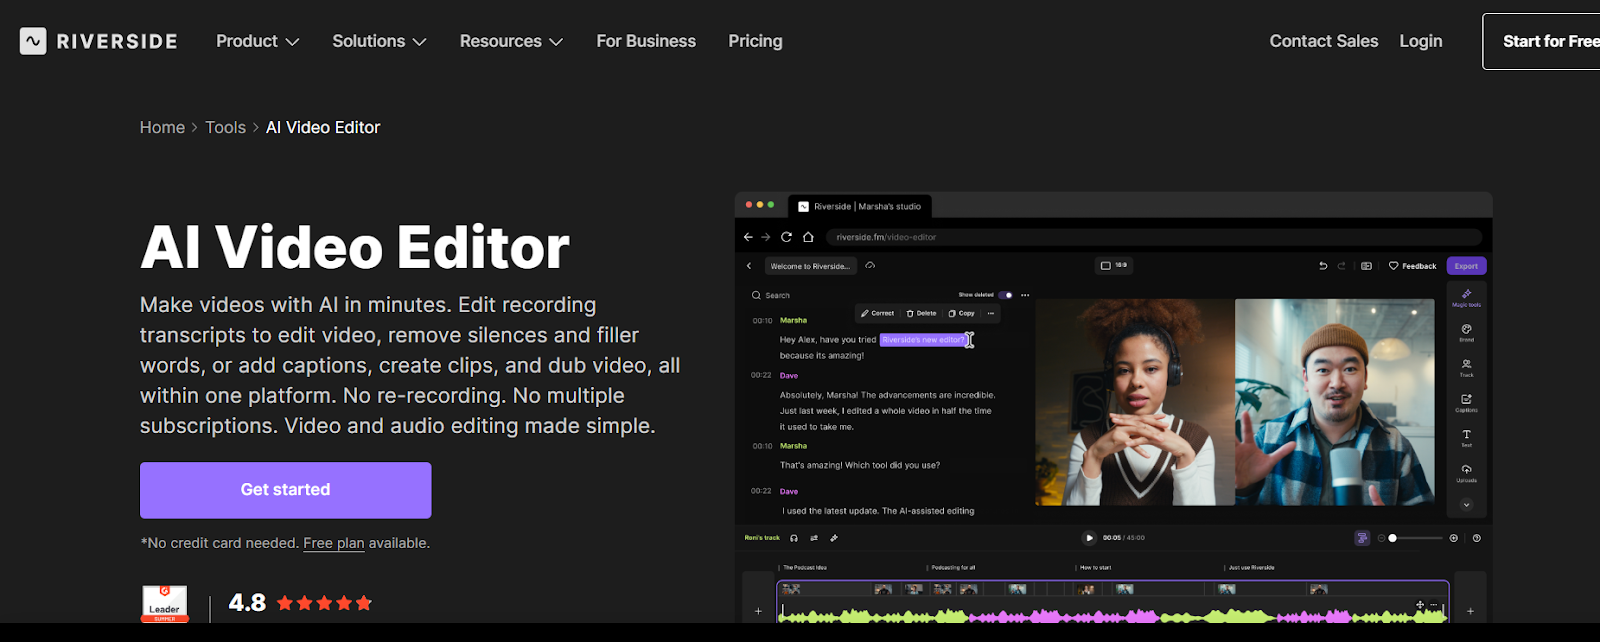Click the timeline zoom slider handle

click(x=1392, y=538)
